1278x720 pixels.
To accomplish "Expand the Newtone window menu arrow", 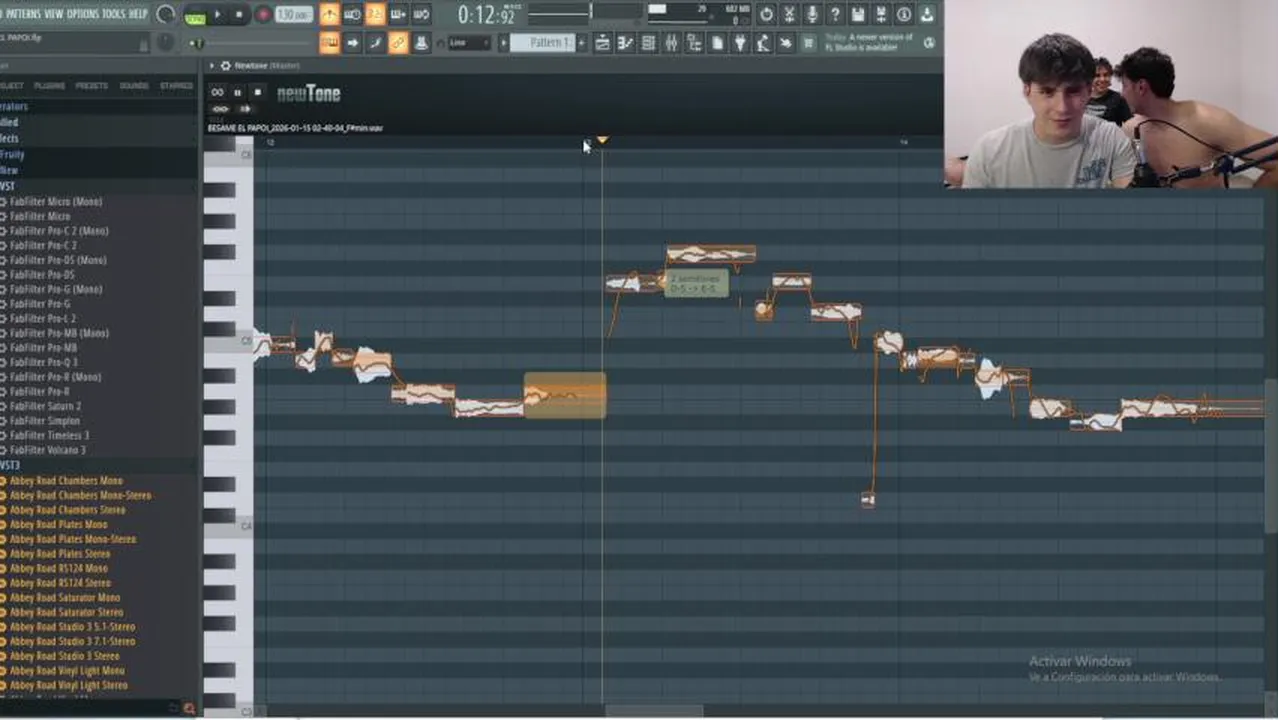I will [212, 66].
